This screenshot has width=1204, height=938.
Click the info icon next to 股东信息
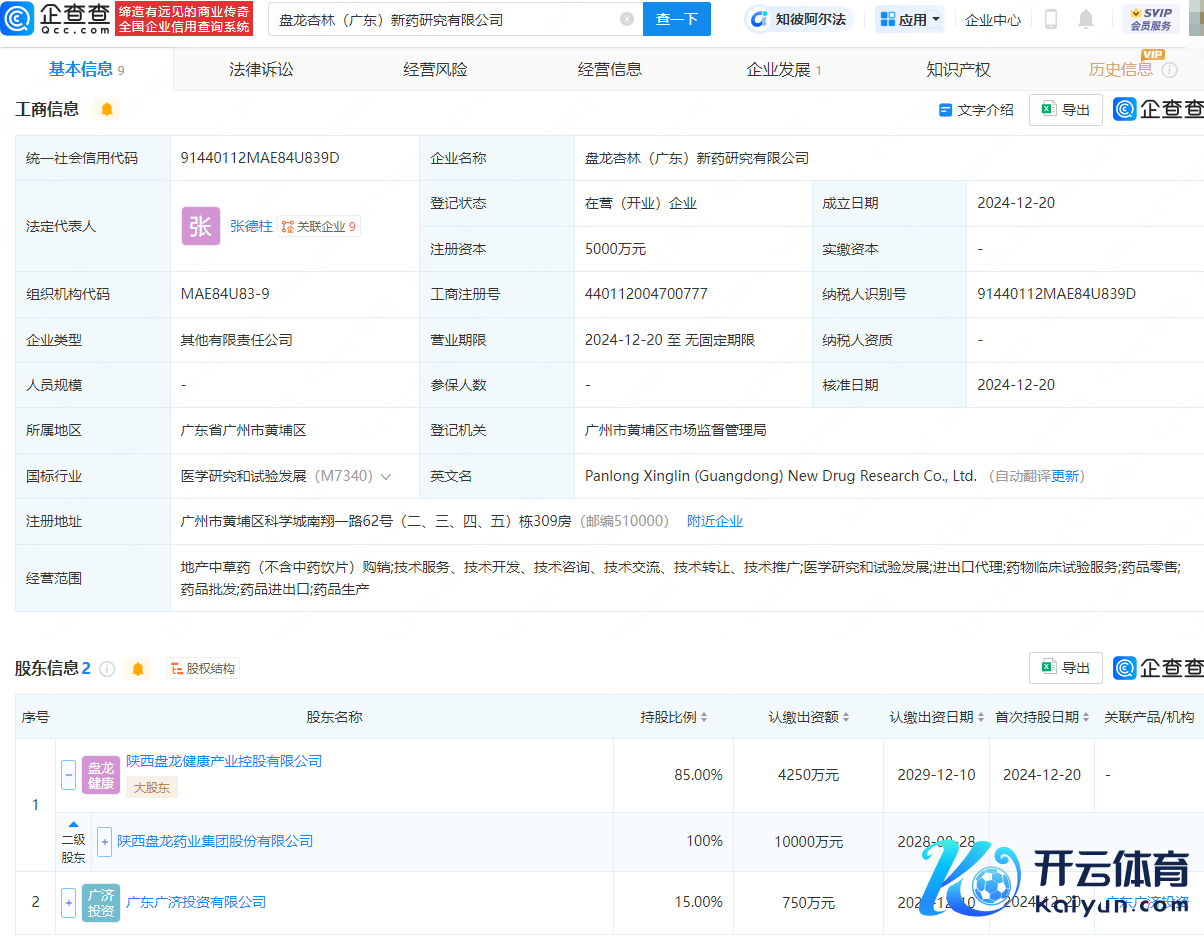[107, 668]
